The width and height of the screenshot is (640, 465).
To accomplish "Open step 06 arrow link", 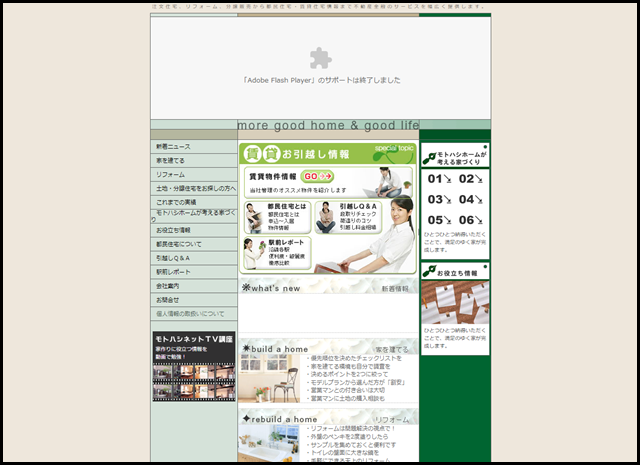I will click(471, 220).
